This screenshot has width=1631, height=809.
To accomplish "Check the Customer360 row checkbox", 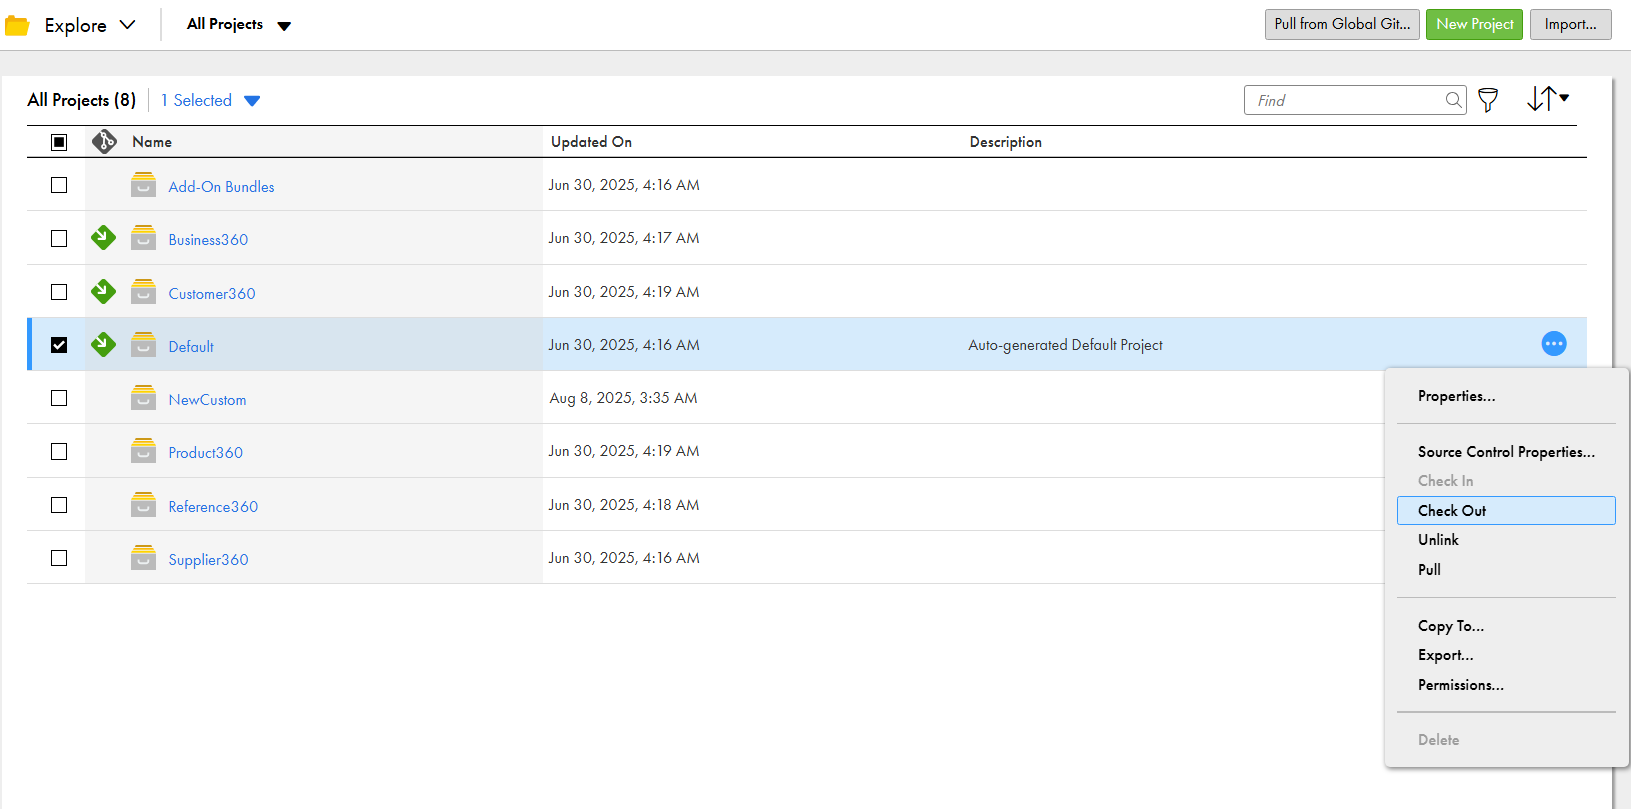I will (59, 292).
